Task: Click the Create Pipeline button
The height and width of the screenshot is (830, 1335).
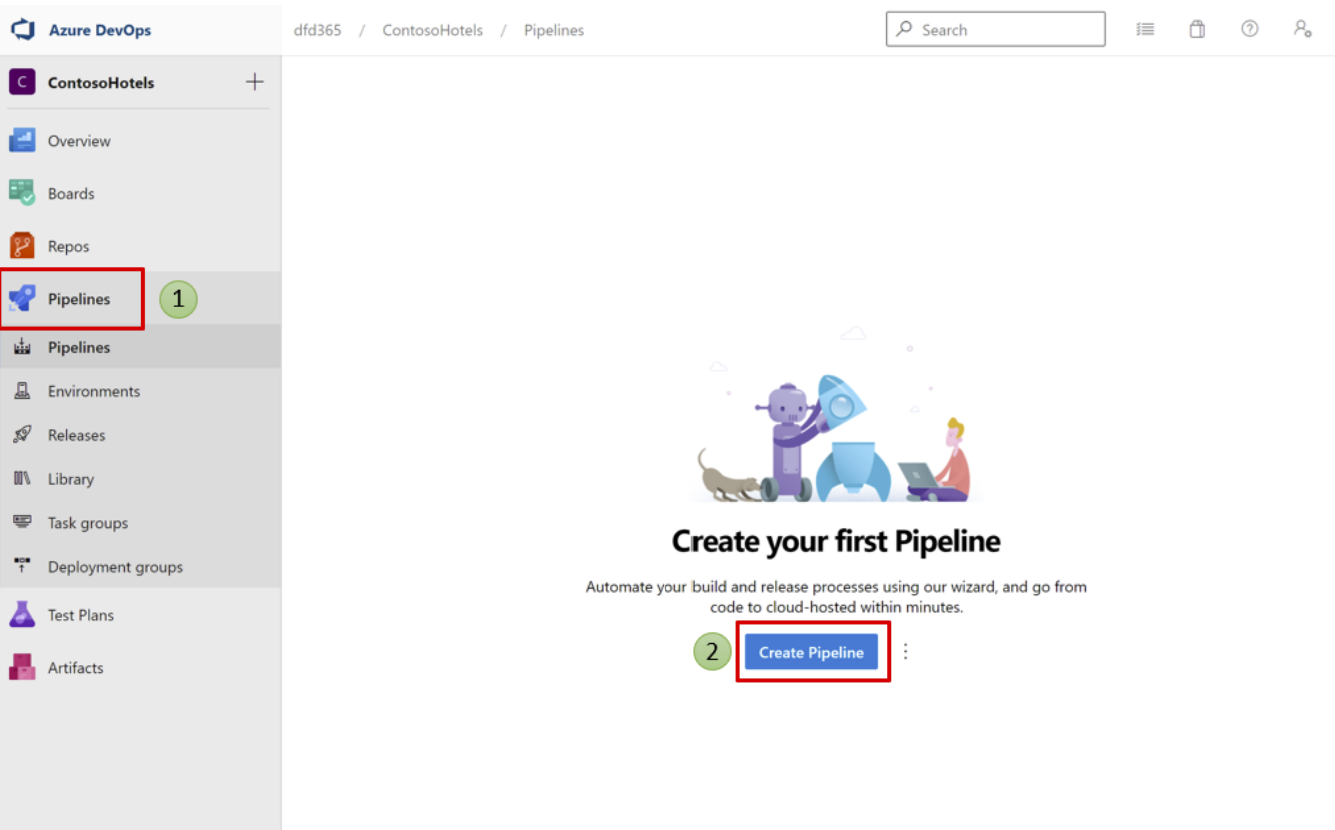Action: [811, 652]
